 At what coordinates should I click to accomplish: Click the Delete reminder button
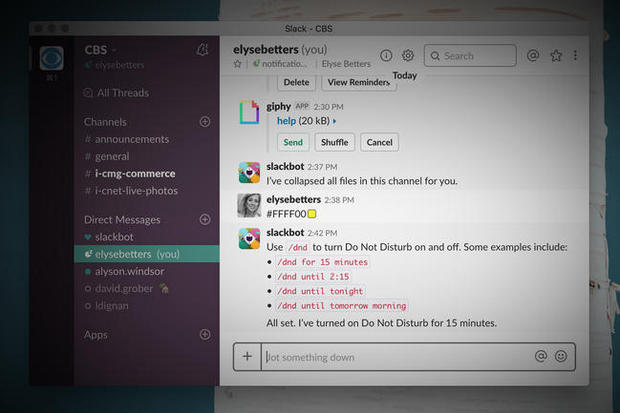click(x=297, y=82)
